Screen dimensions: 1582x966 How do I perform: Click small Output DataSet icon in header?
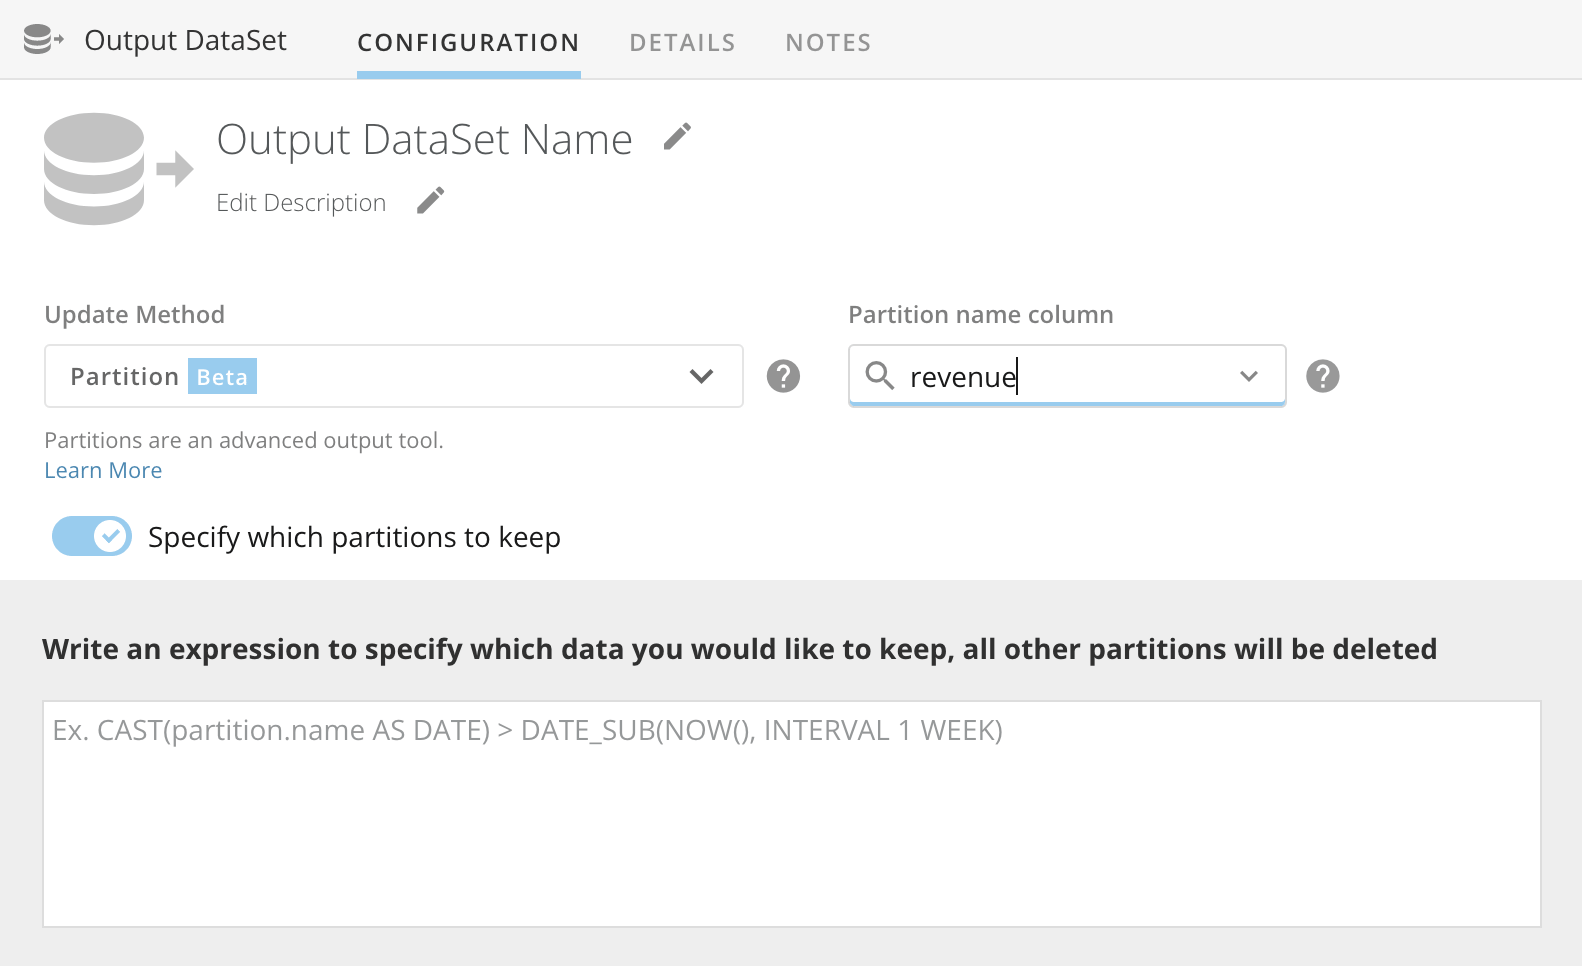pyautogui.click(x=43, y=40)
